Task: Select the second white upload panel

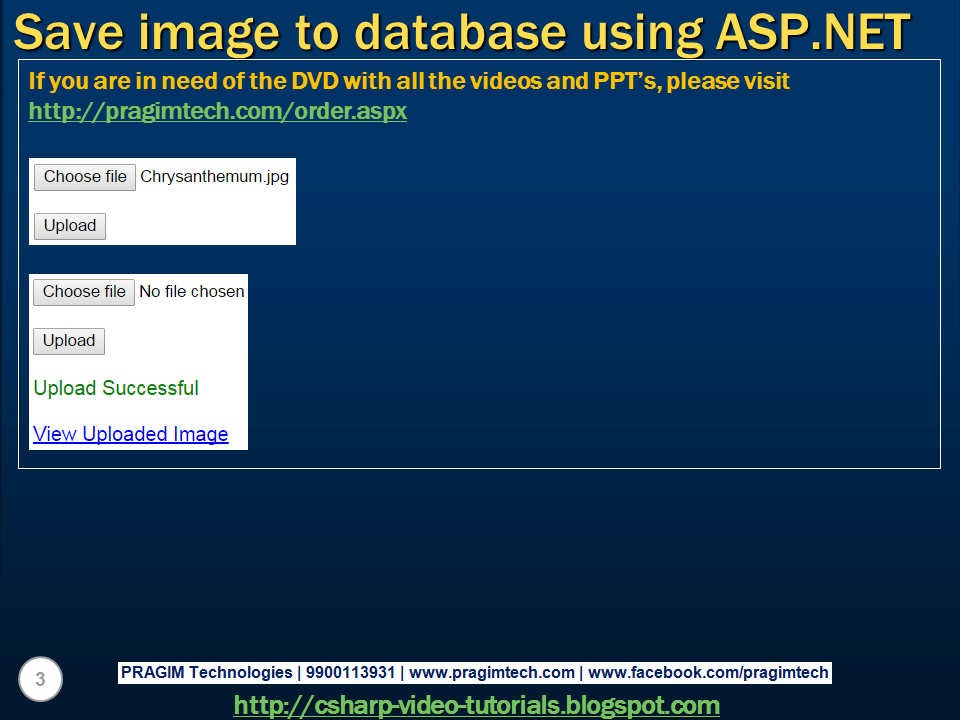Action: 139,361
